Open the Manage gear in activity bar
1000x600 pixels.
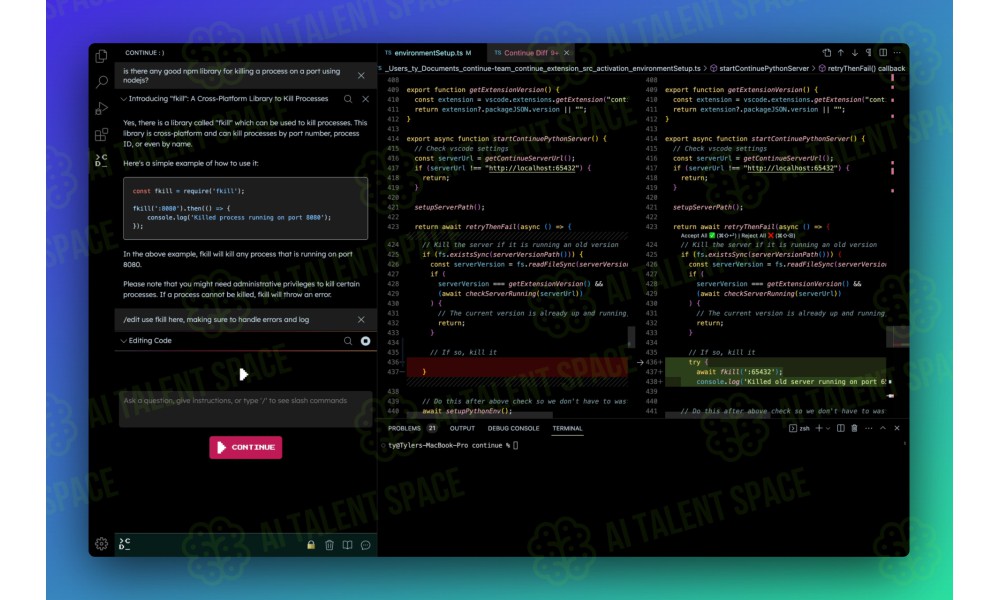coord(101,543)
